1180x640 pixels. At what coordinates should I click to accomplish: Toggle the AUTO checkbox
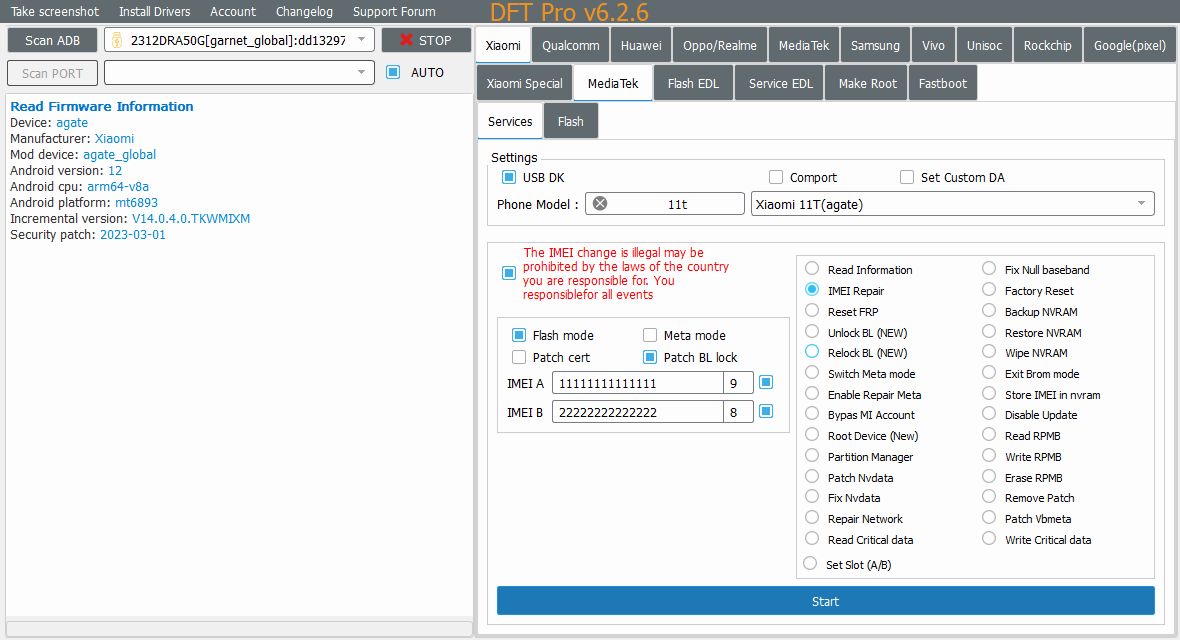(x=393, y=72)
